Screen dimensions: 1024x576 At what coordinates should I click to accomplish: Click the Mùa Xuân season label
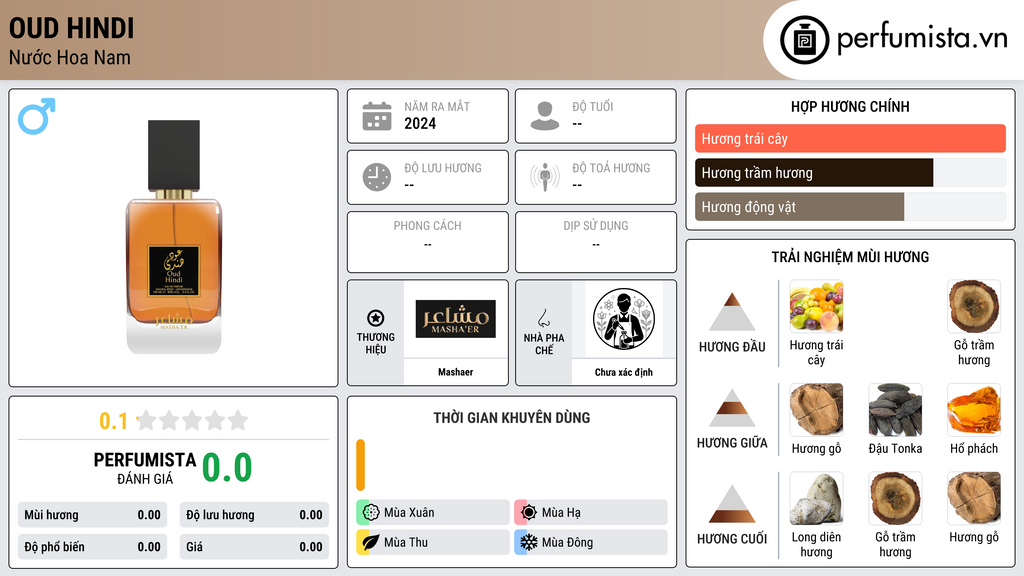(x=409, y=513)
